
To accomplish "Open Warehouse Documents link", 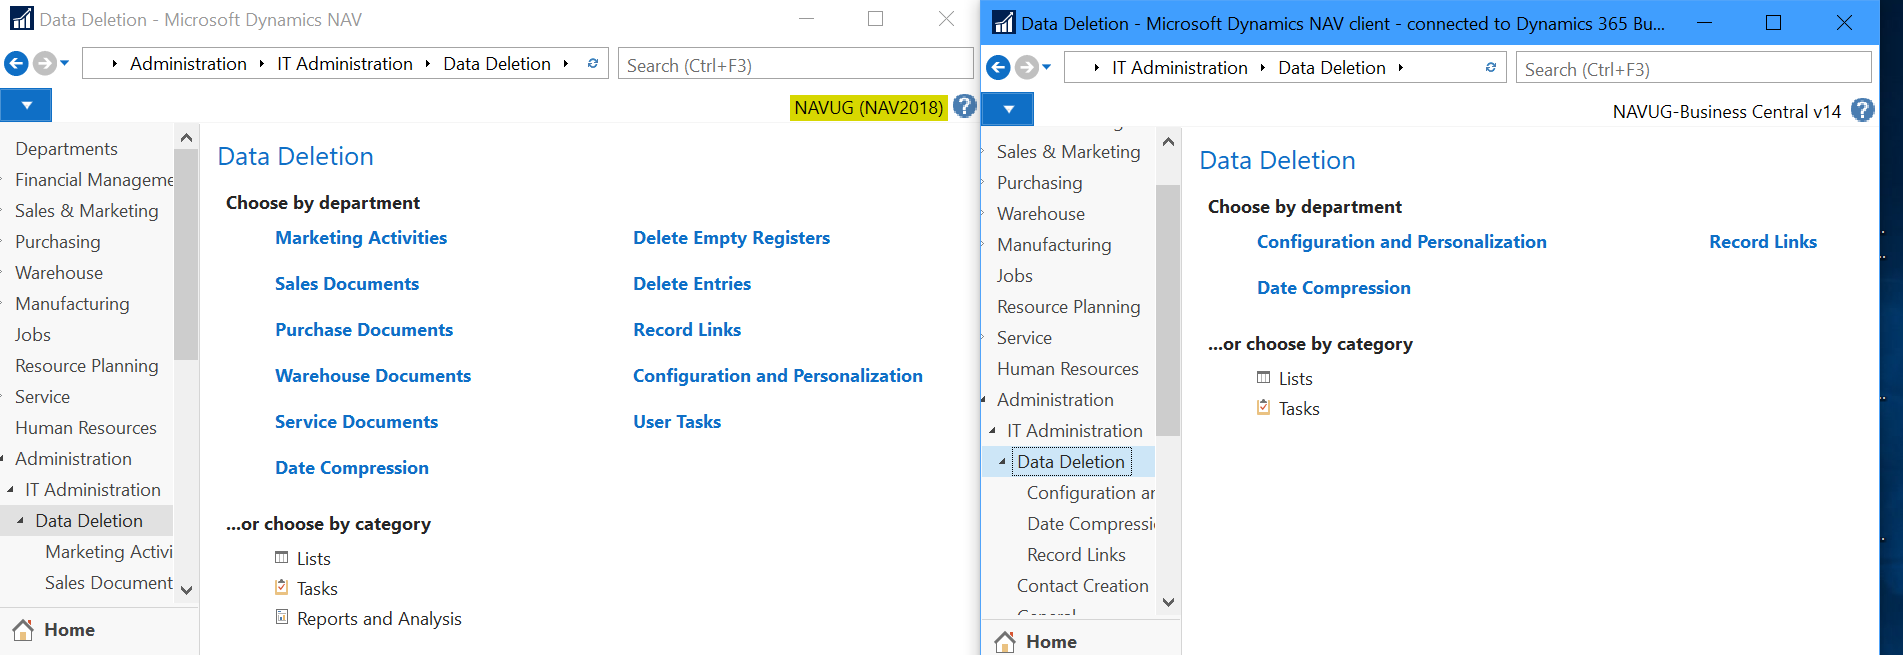I will 373,376.
